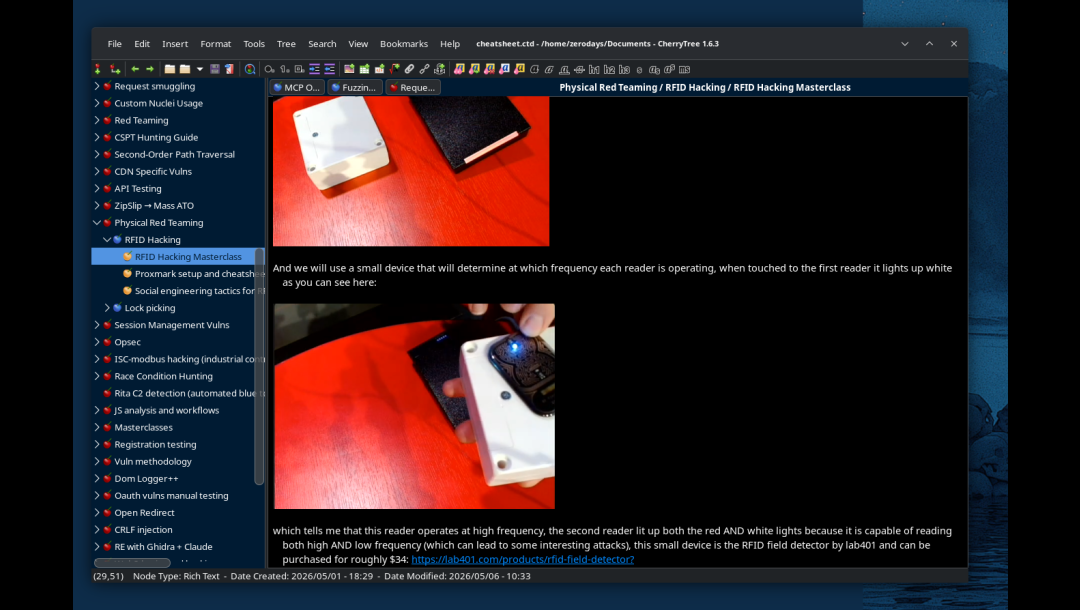Collapse the Physical Red Teaming node
Screen dimensions: 1080x610
click(97, 222)
